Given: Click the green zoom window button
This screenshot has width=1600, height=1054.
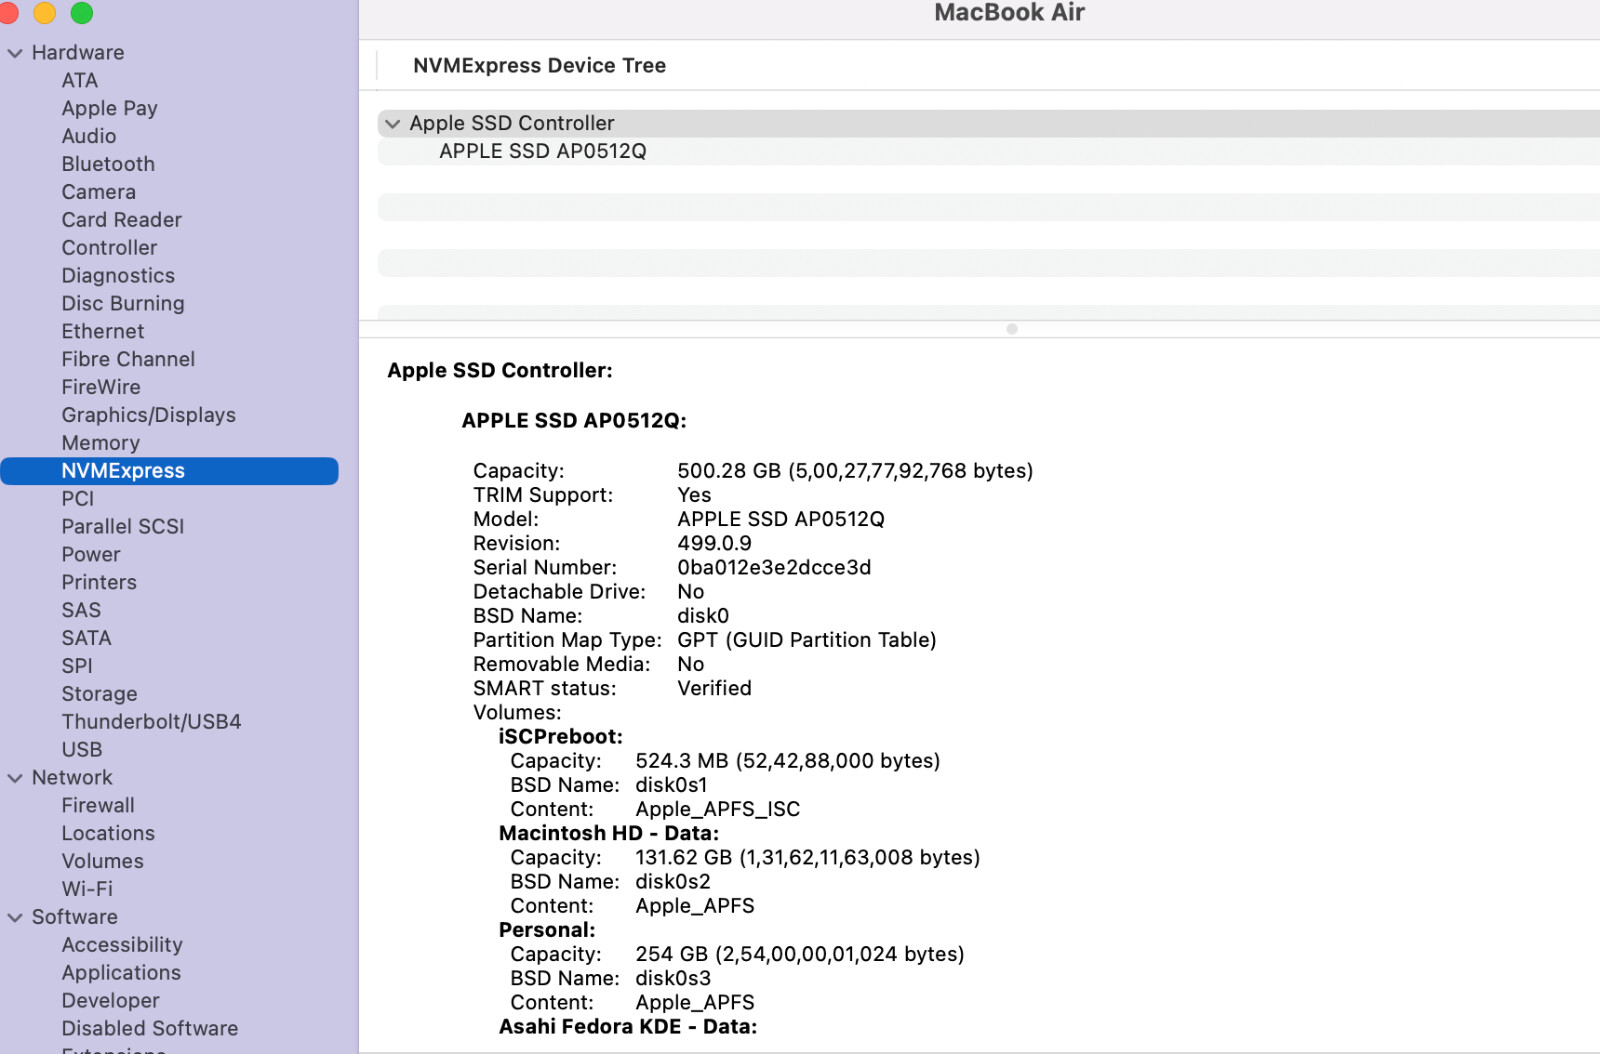Looking at the screenshot, I should pos(82,13).
